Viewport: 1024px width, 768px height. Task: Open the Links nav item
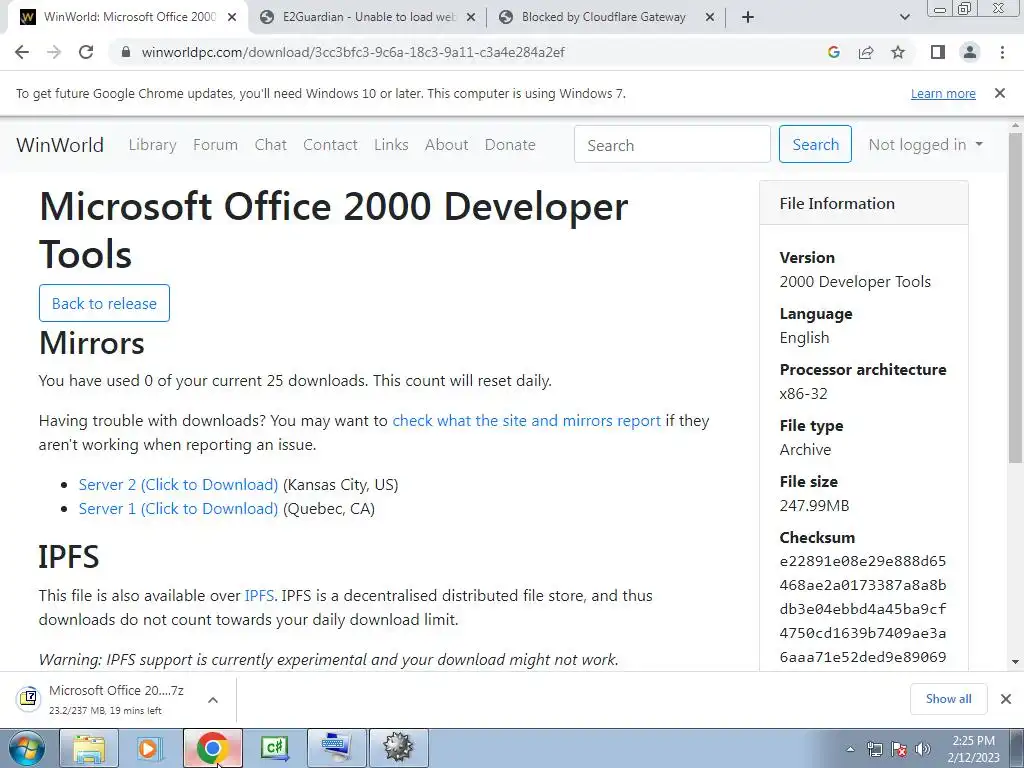pos(391,144)
